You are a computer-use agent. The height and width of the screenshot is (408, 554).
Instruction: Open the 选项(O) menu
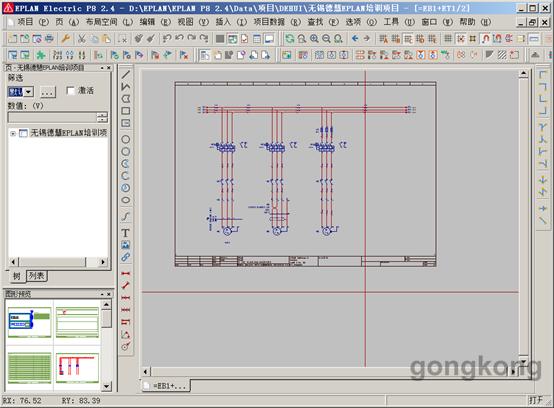361,22
